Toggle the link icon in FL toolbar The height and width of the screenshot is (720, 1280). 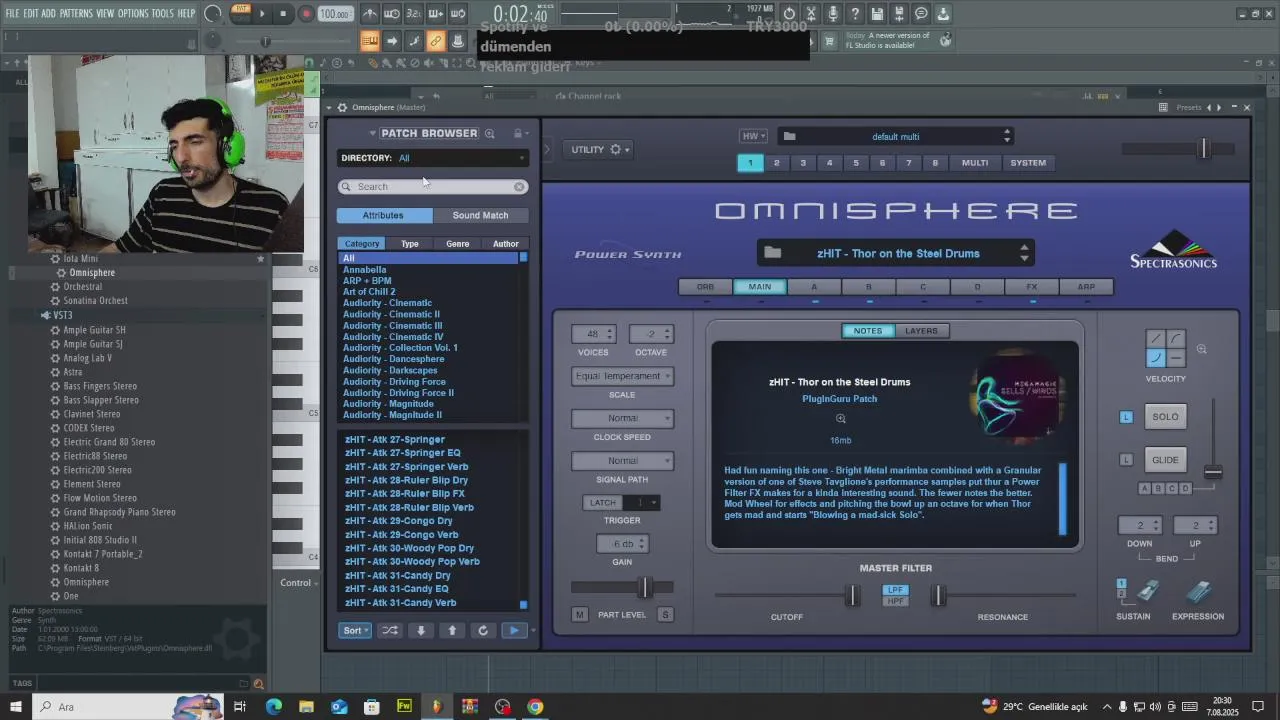point(435,41)
